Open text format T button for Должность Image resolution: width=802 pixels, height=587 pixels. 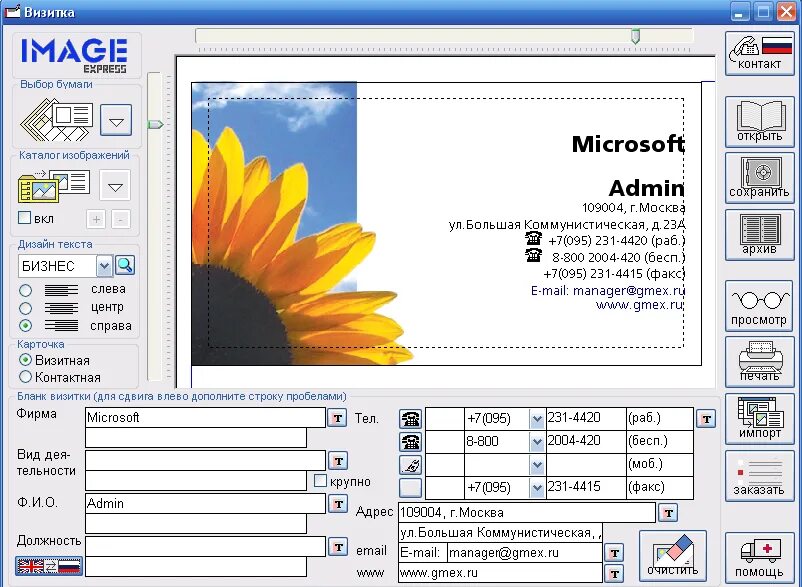338,547
